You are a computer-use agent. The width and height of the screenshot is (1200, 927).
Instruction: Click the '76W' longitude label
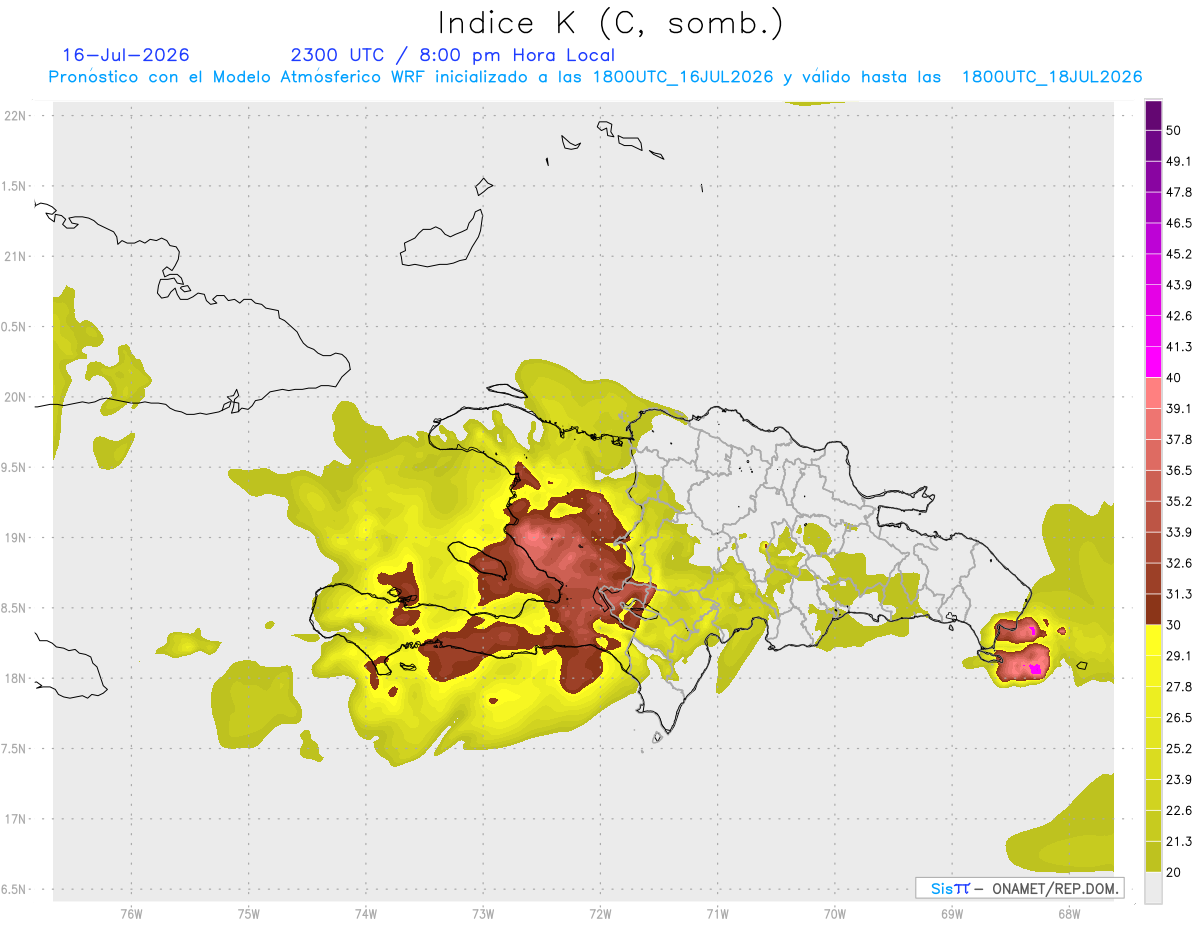coord(131,913)
